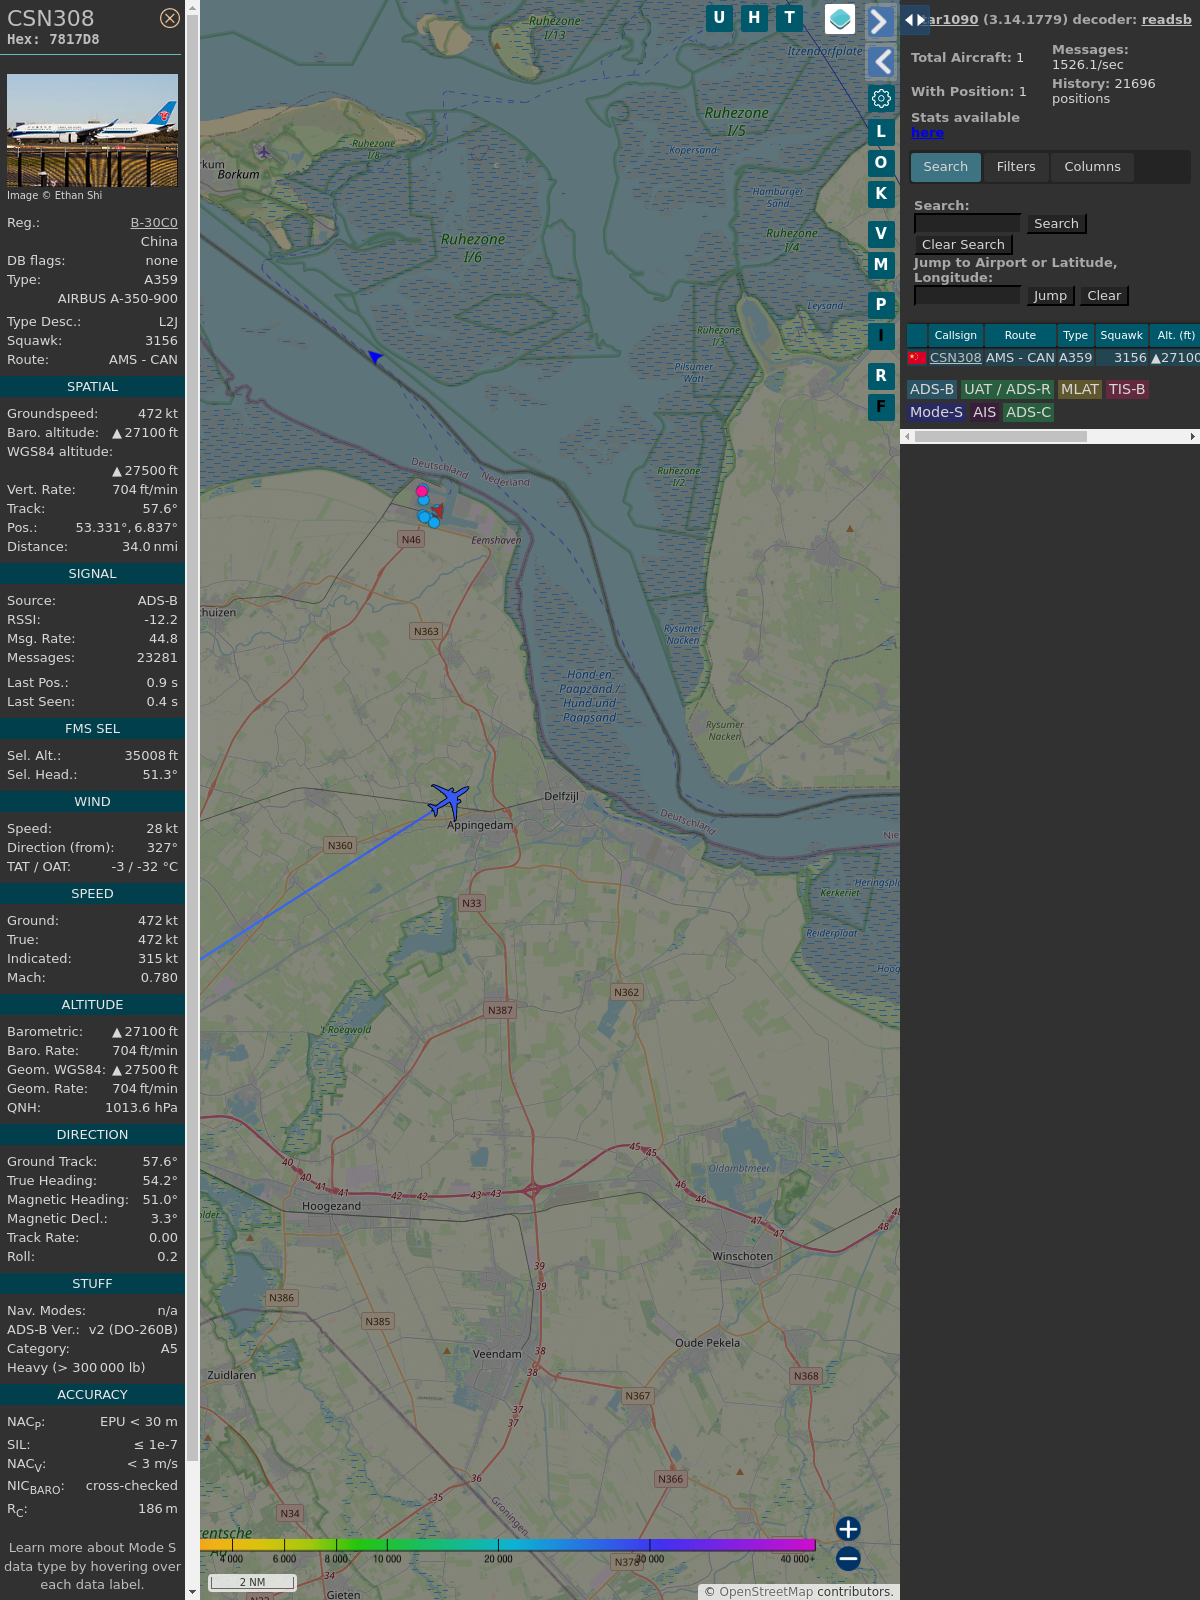Collapse sidebar with left chevron button

[x=881, y=62]
